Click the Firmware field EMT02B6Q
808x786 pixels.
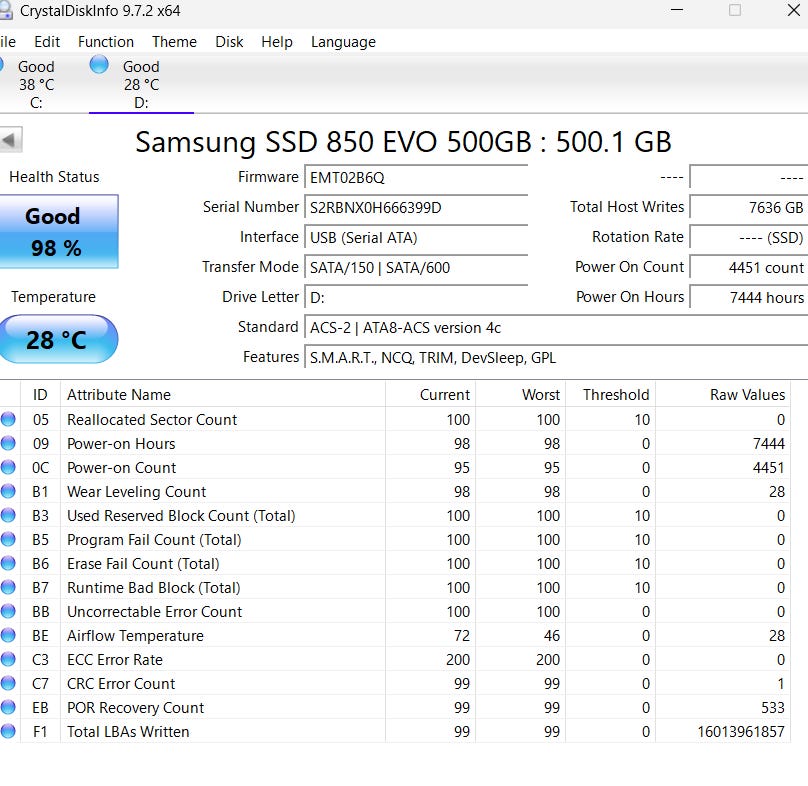416,178
